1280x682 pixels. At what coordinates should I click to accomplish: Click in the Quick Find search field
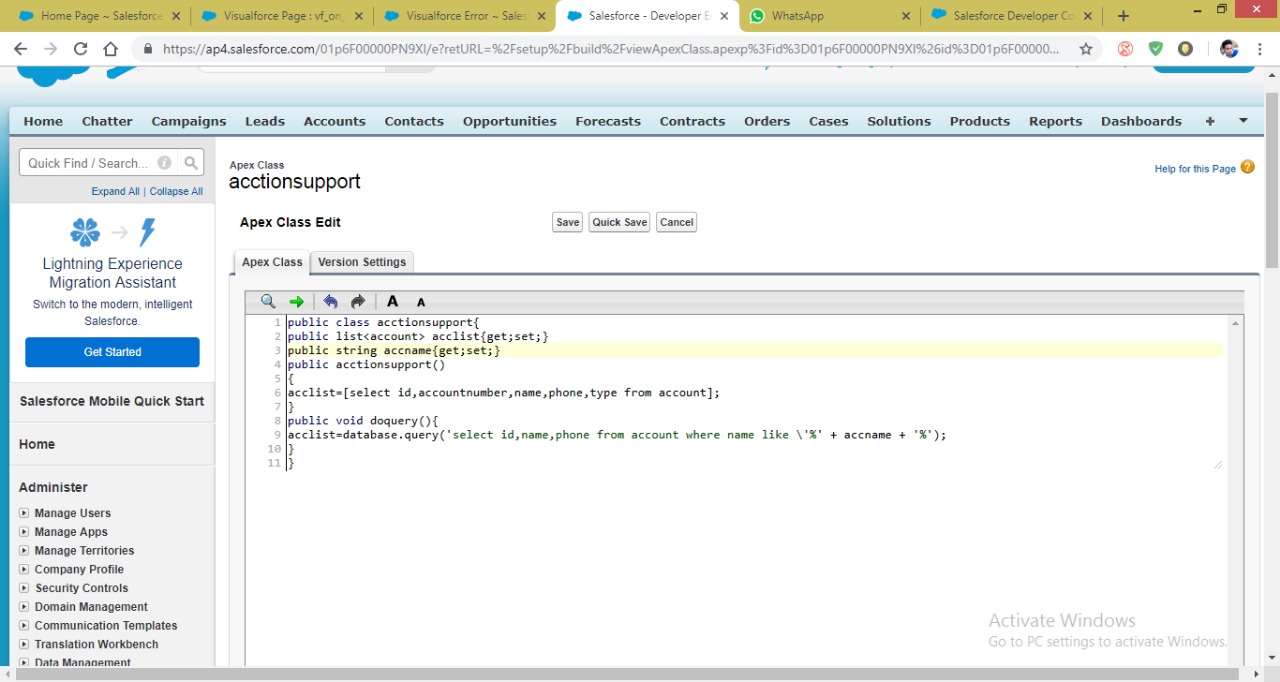[90, 163]
